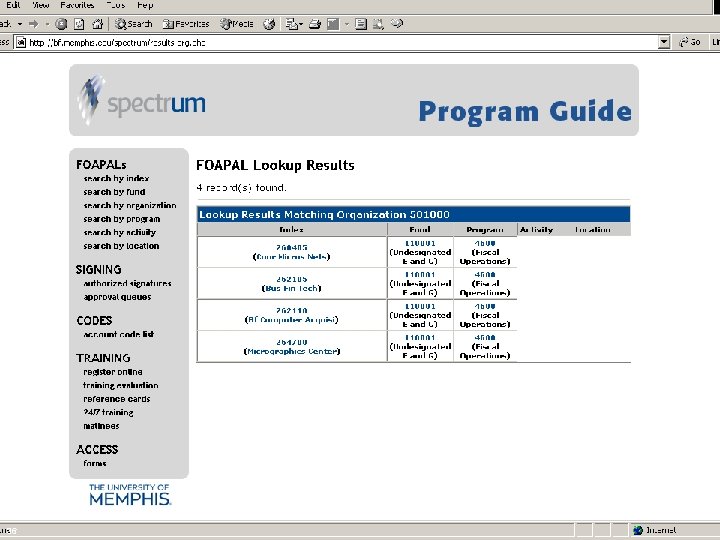Open fund 110001 in the Micrographics Center row

[420, 338]
